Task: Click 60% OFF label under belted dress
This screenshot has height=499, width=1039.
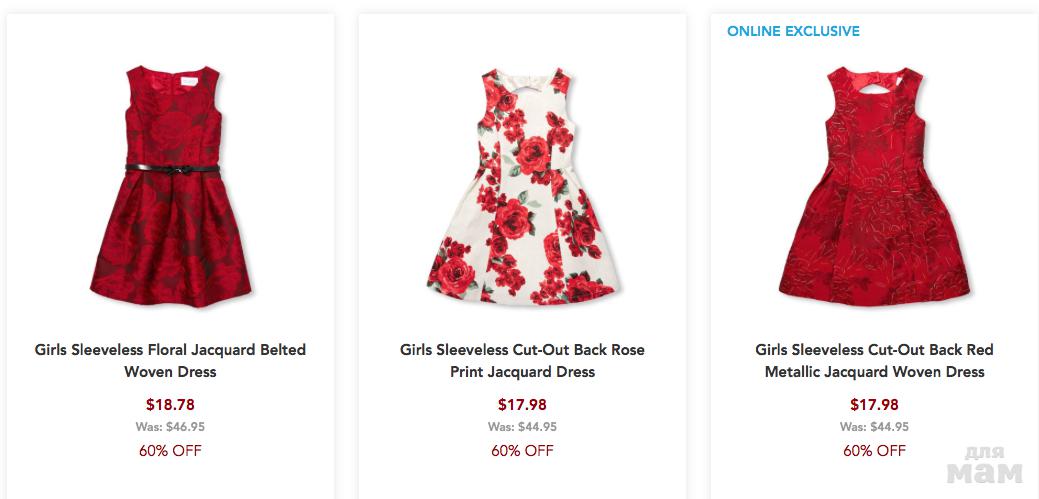Action: (170, 450)
